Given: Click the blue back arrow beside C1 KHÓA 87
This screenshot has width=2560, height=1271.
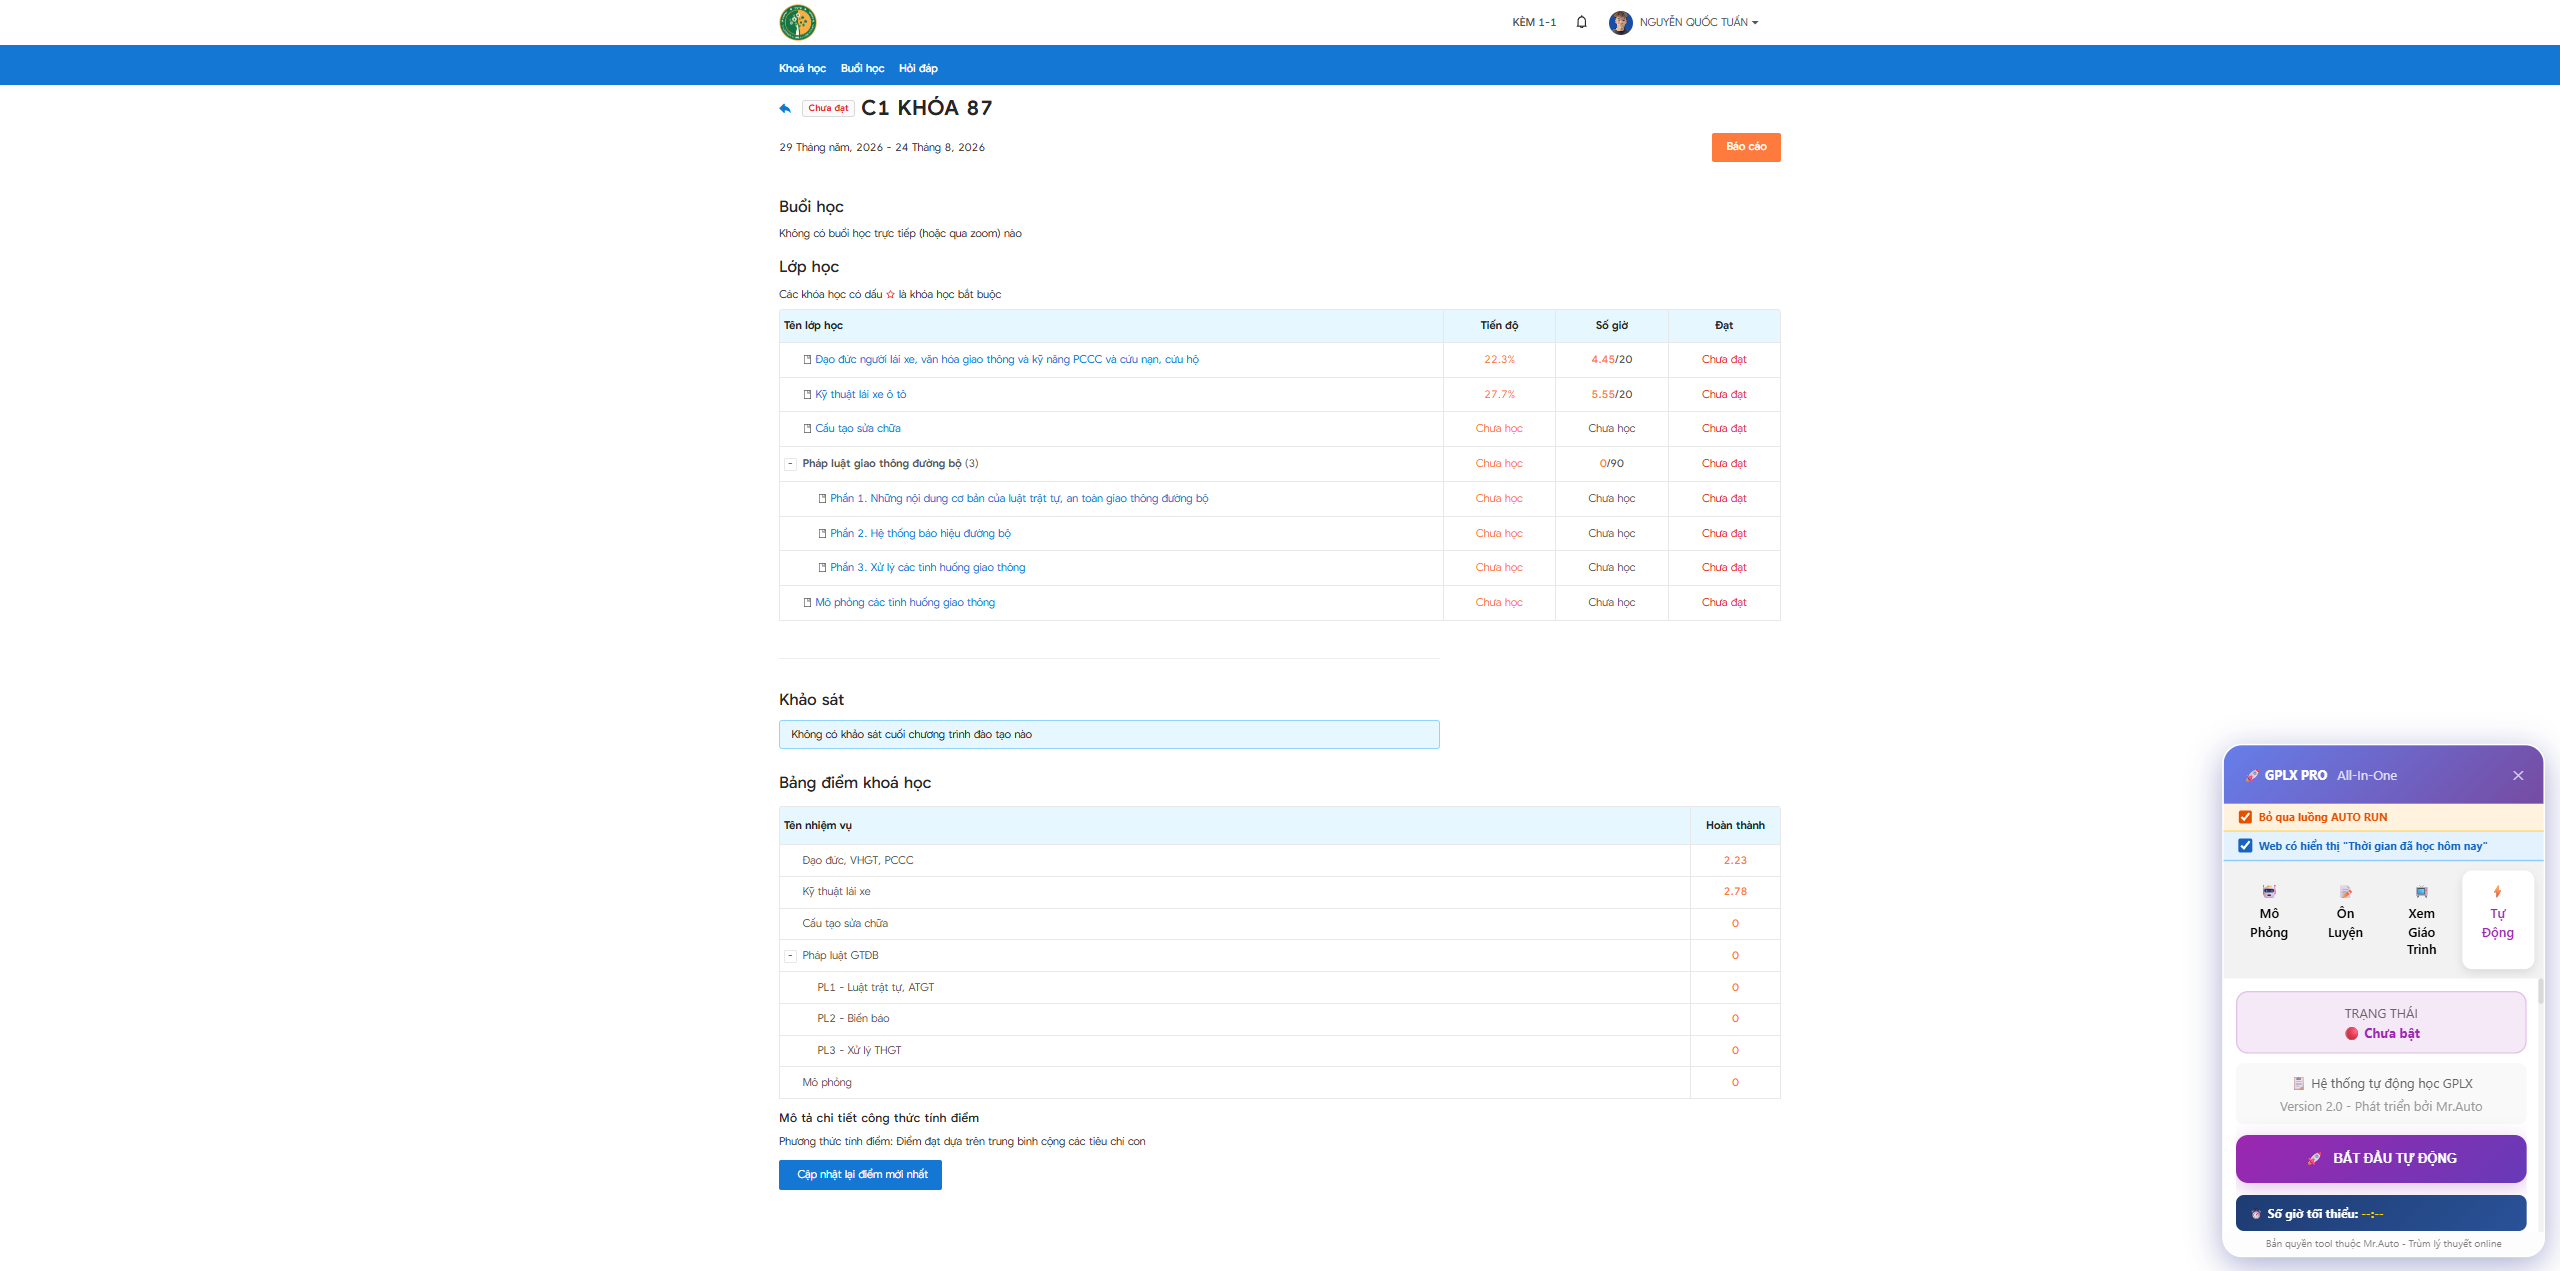Looking at the screenshot, I should coord(785,108).
